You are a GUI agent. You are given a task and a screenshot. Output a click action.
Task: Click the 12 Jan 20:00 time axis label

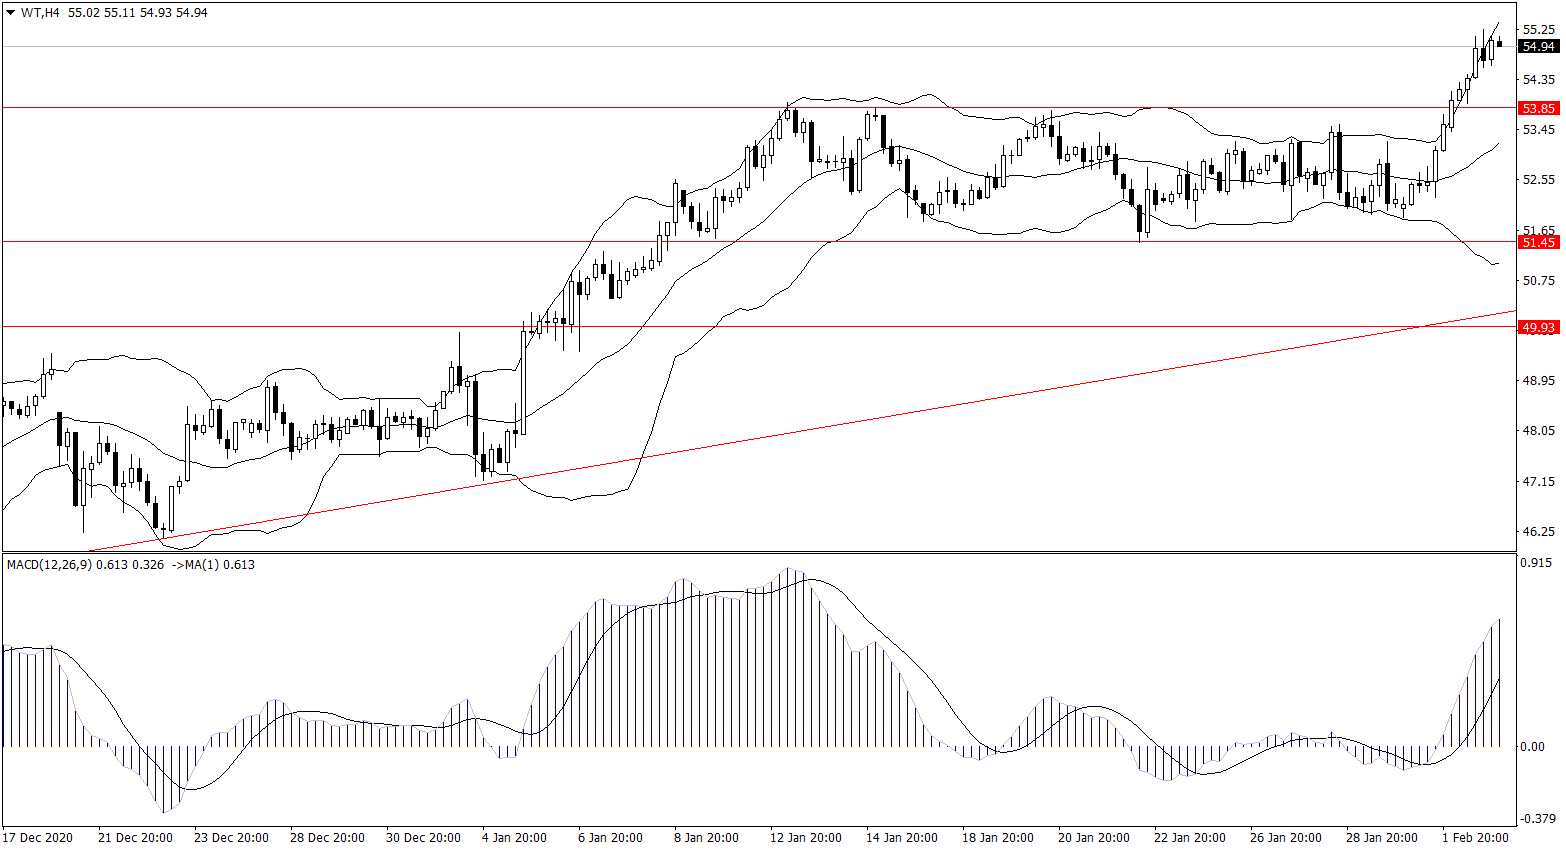(805, 838)
